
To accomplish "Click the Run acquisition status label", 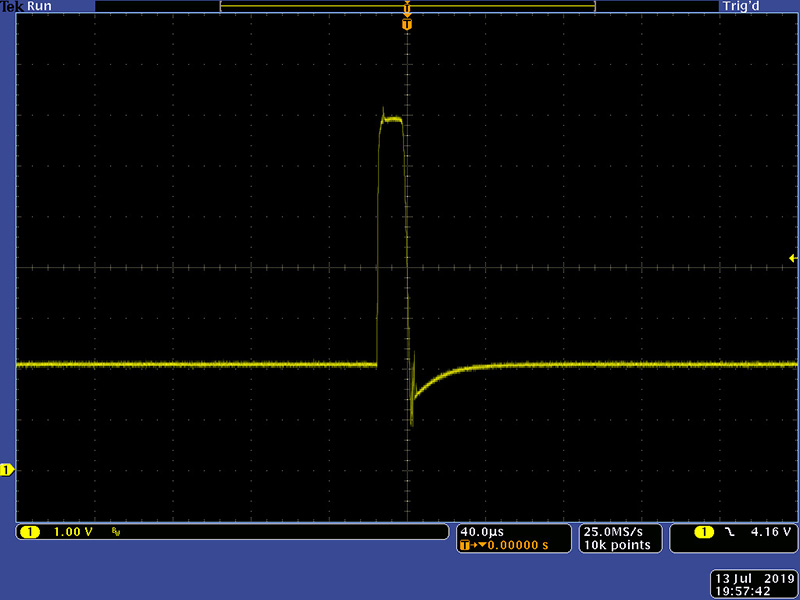I will pos(40,6).
